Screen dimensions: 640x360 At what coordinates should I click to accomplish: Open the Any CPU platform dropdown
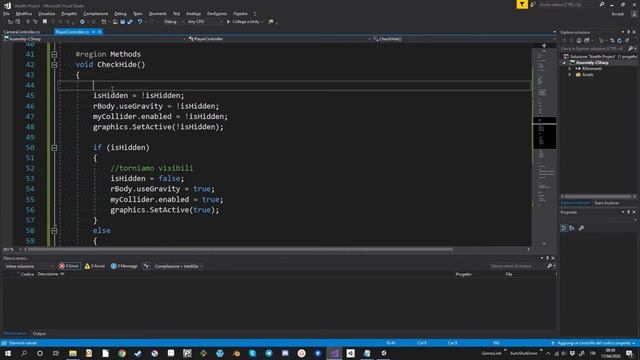tap(204, 22)
